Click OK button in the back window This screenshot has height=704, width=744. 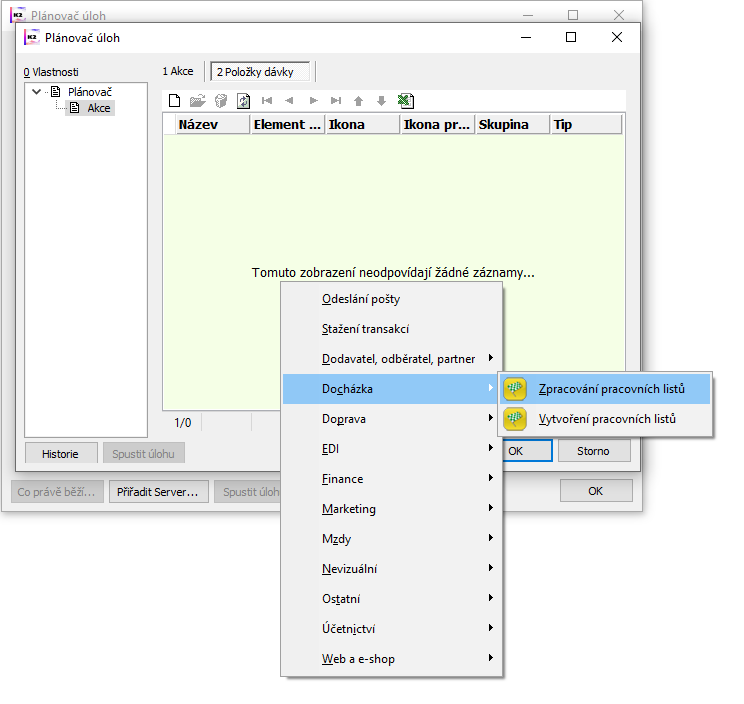pos(596,491)
